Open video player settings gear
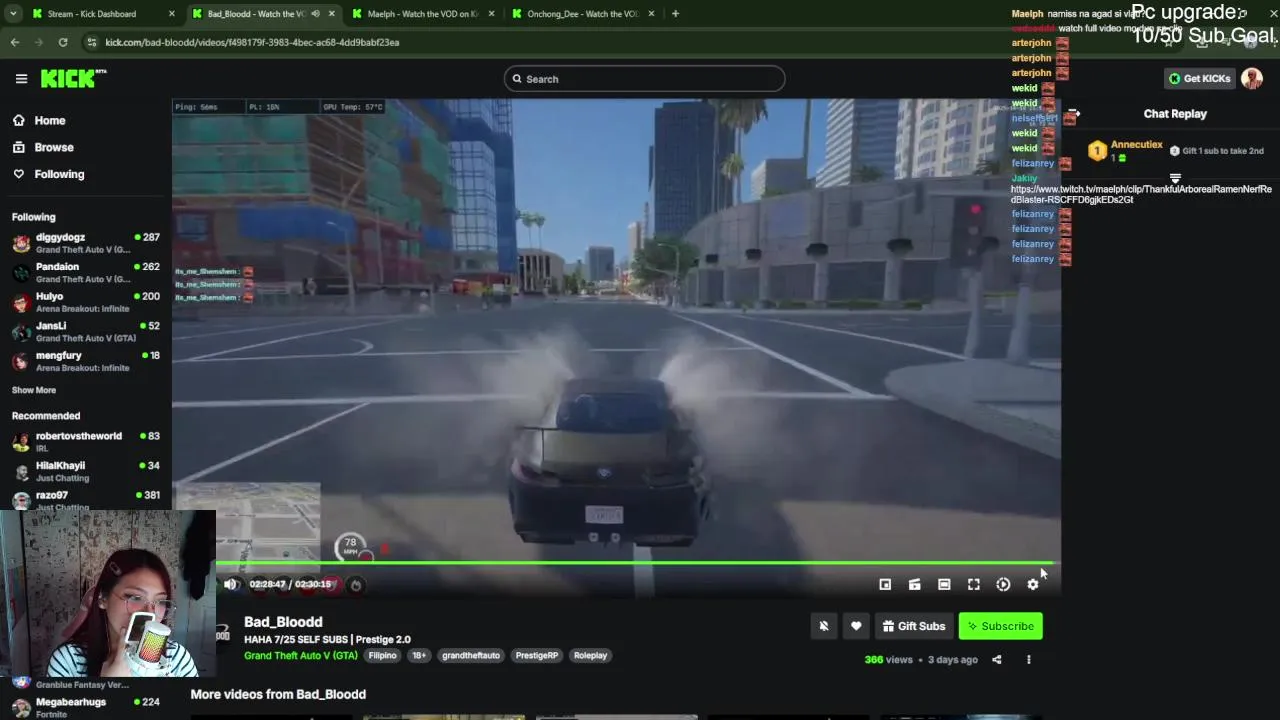Viewport: 1280px width, 720px height. pyautogui.click(x=1033, y=584)
